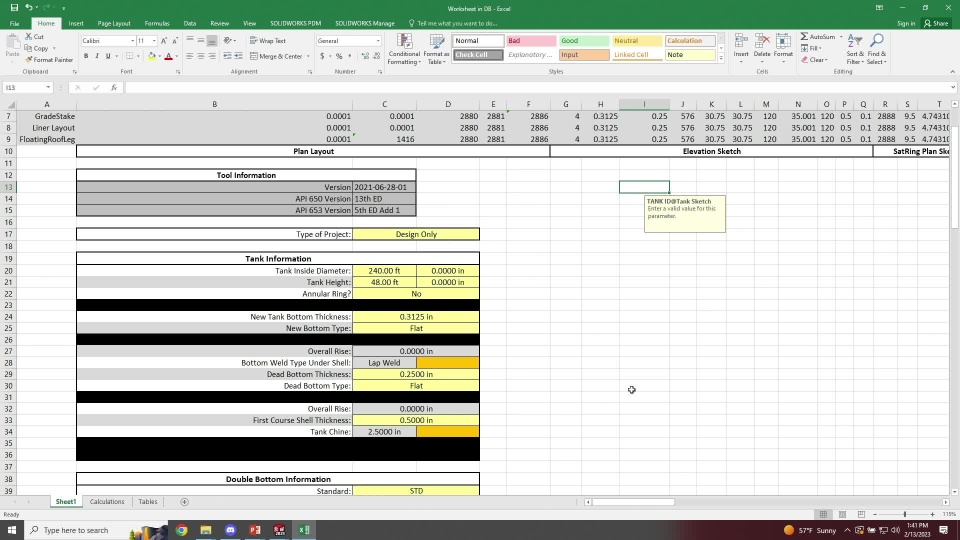
Task: Increase font size with the A^ icon
Action: click(x=163, y=40)
